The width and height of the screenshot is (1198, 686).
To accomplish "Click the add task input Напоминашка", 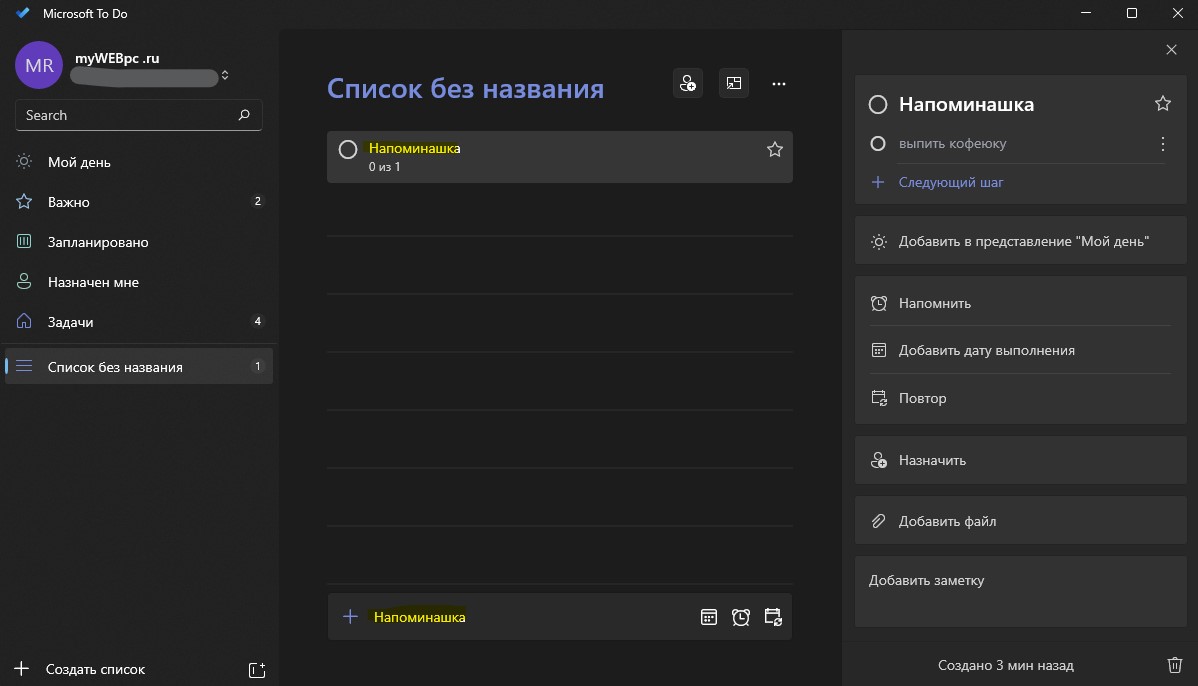I will point(419,617).
